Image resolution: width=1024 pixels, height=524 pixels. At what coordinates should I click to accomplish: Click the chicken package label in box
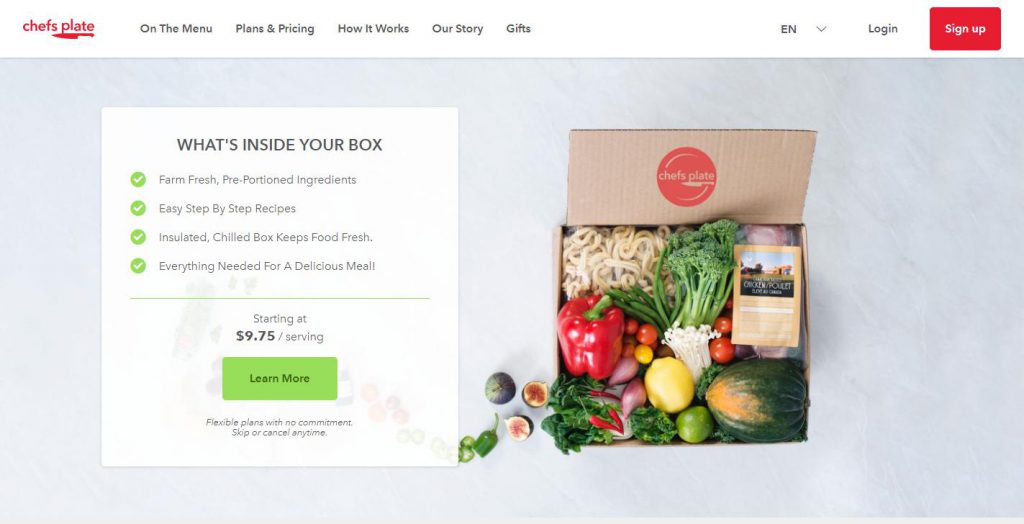(767, 295)
